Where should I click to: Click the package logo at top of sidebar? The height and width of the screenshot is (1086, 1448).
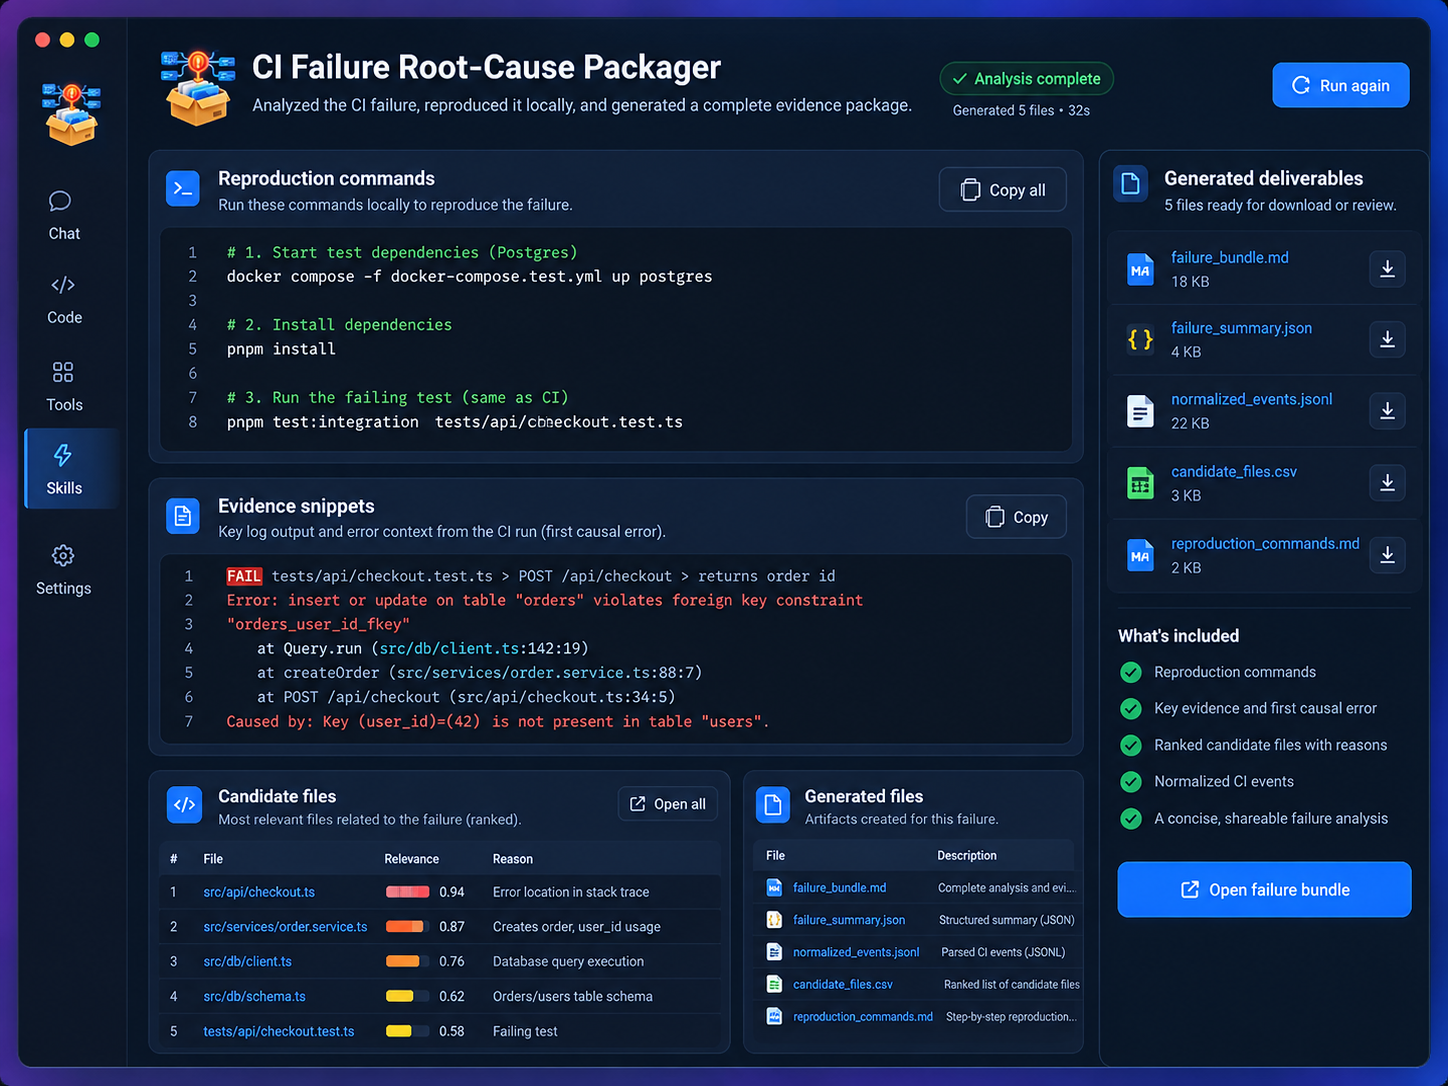point(71,114)
